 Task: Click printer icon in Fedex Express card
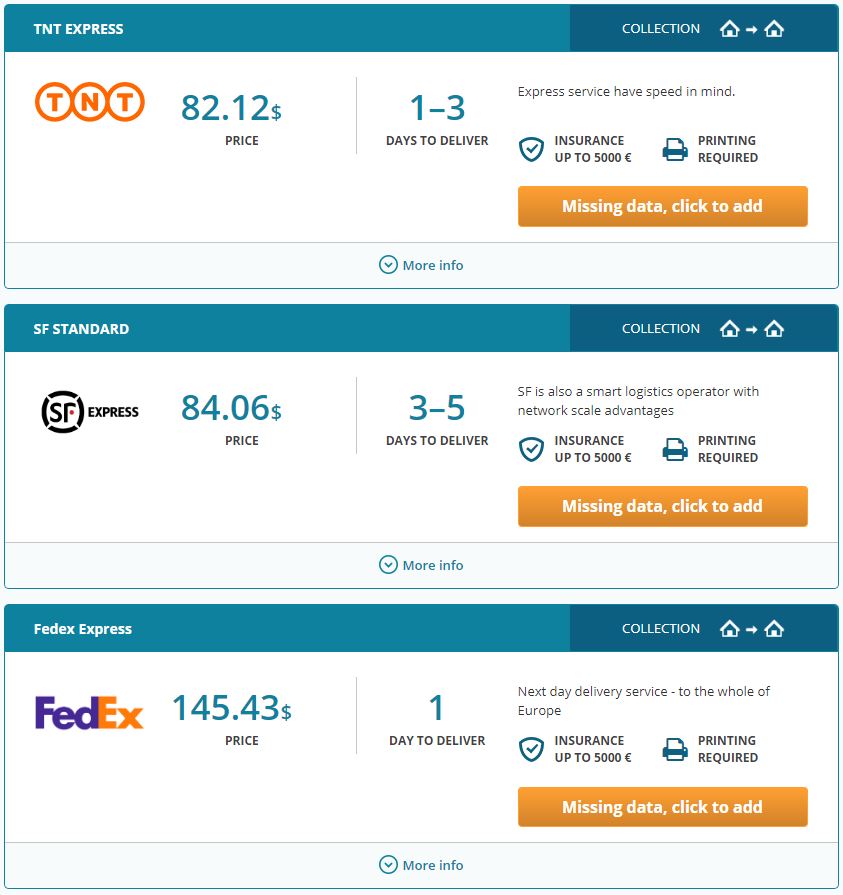pos(675,749)
